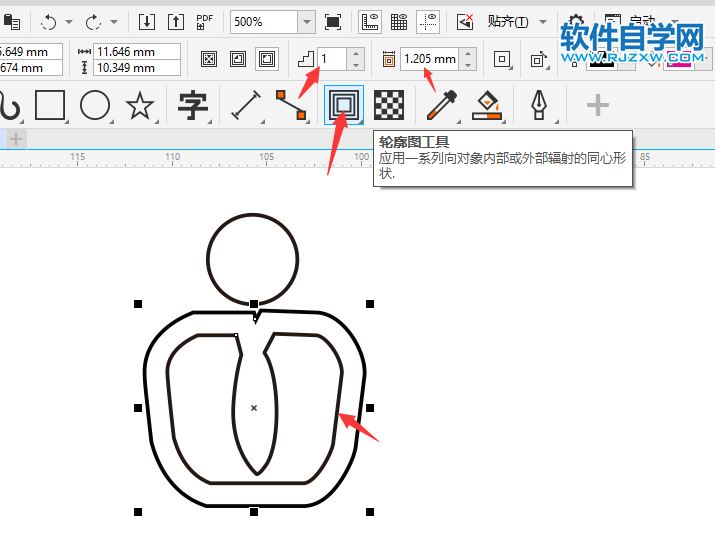Click the add page plus tab
The height and width of the screenshot is (554, 715).
[x=16, y=139]
